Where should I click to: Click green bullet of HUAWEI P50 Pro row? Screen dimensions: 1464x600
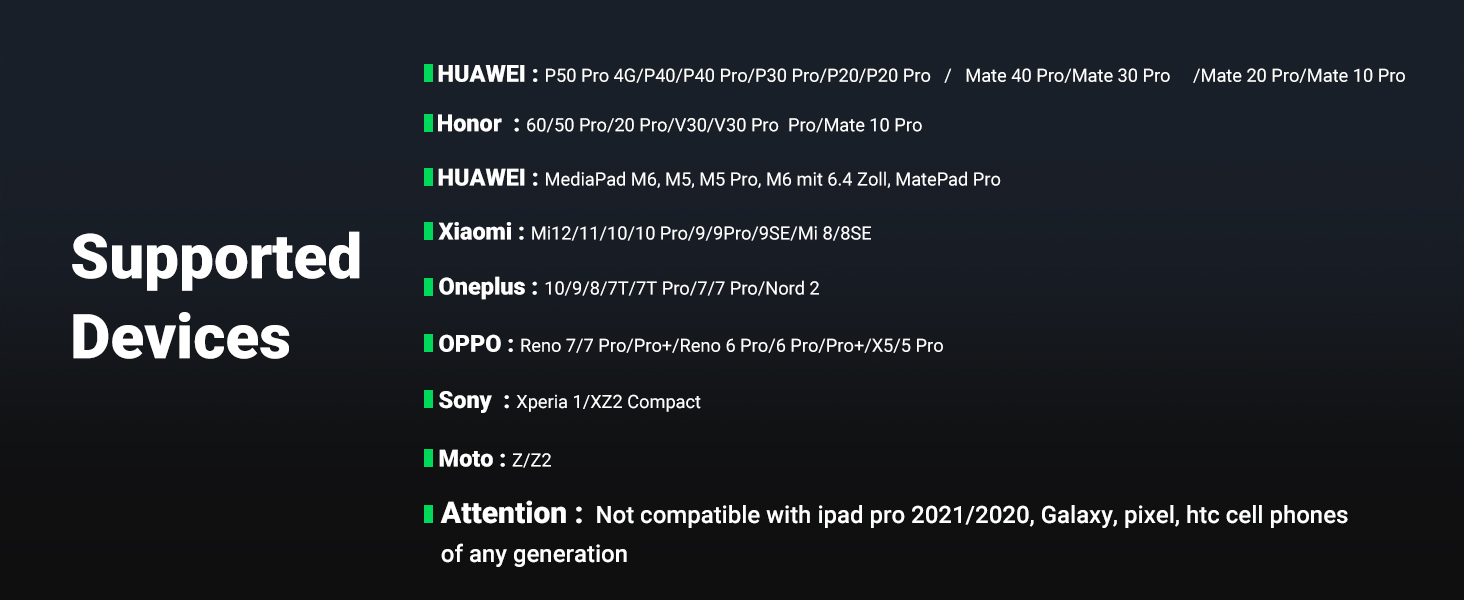tap(428, 73)
